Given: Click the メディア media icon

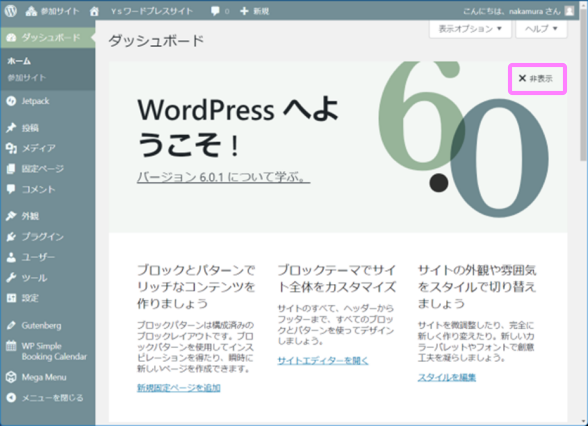Looking at the screenshot, I should pyautogui.click(x=11, y=148).
